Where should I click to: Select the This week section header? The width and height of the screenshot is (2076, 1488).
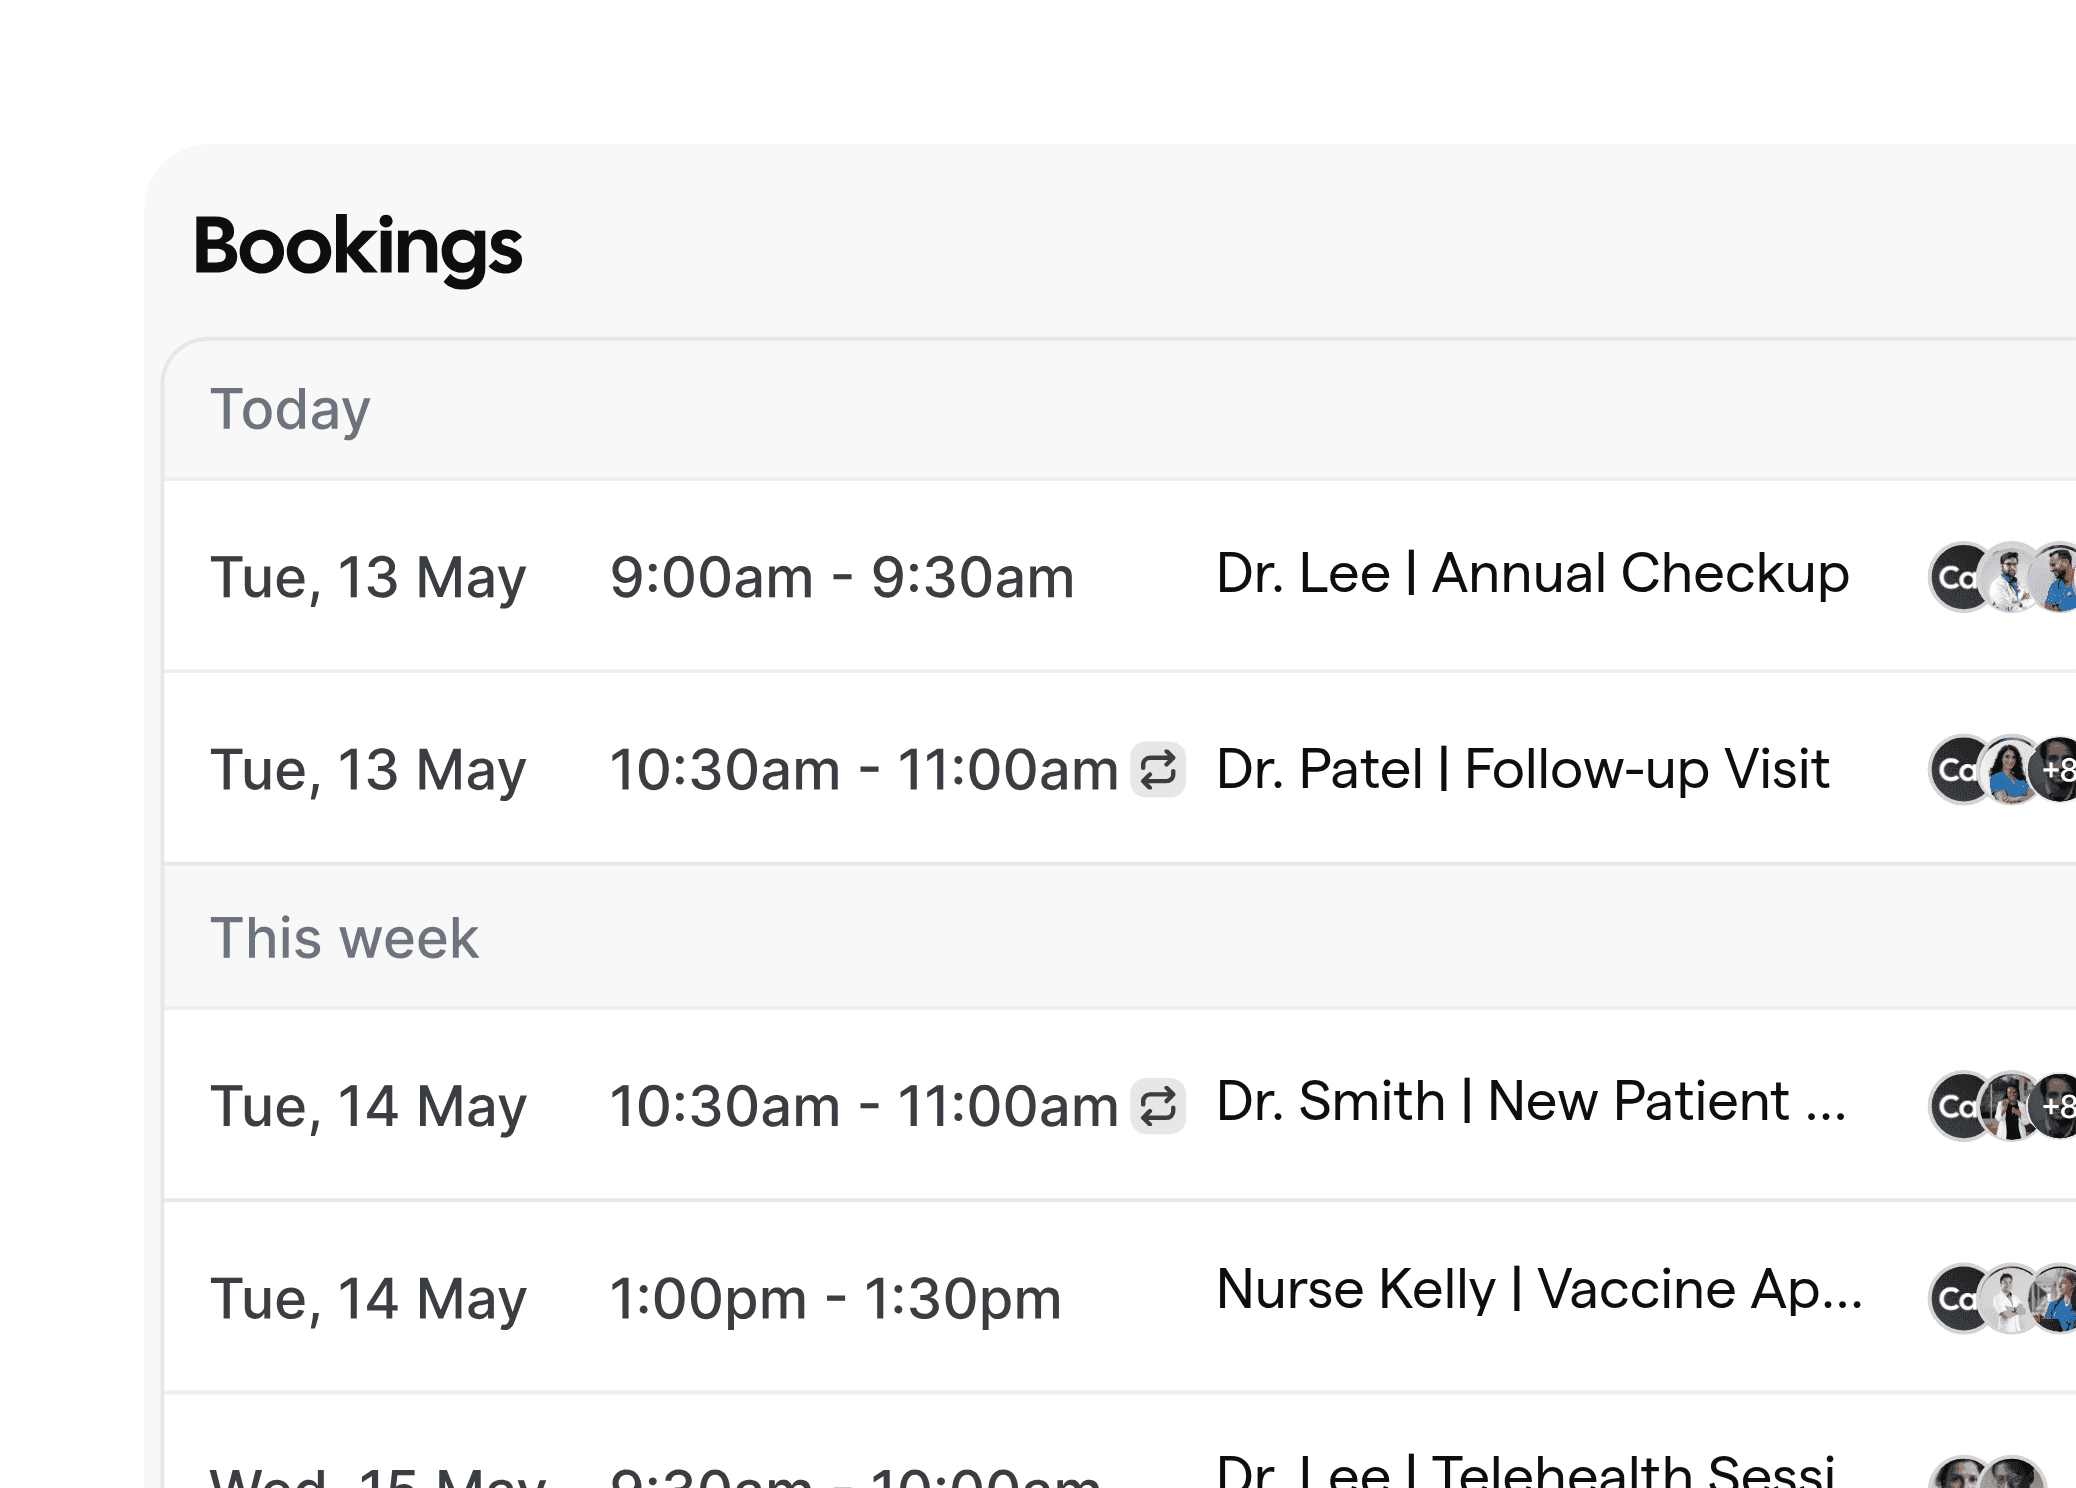click(x=345, y=937)
